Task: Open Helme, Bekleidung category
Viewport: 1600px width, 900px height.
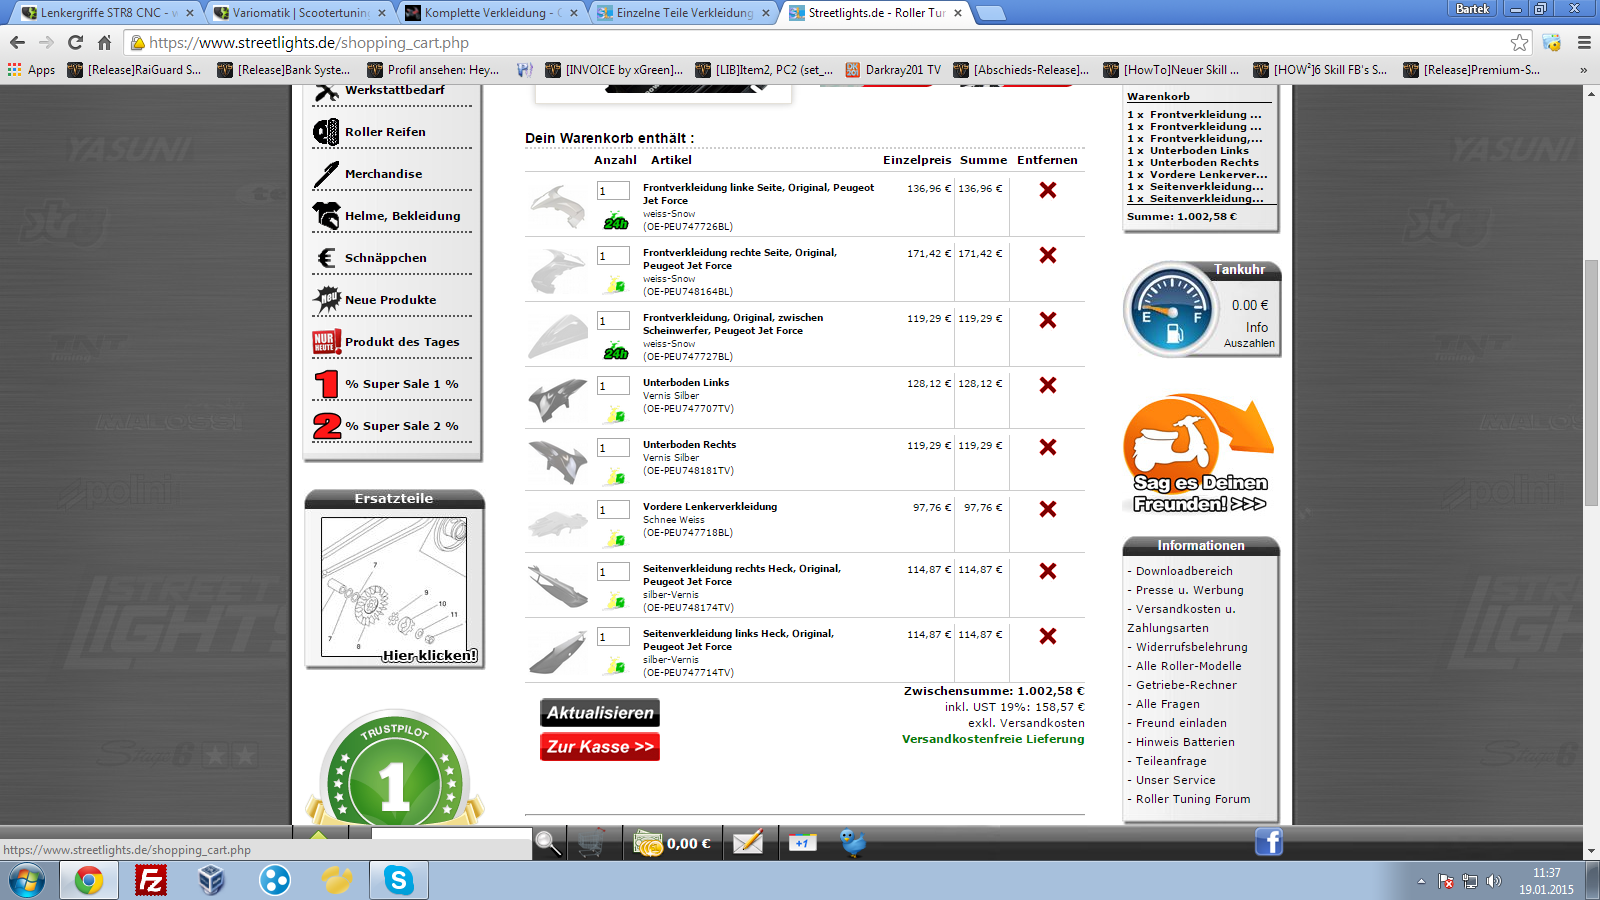Action: click(x=403, y=216)
